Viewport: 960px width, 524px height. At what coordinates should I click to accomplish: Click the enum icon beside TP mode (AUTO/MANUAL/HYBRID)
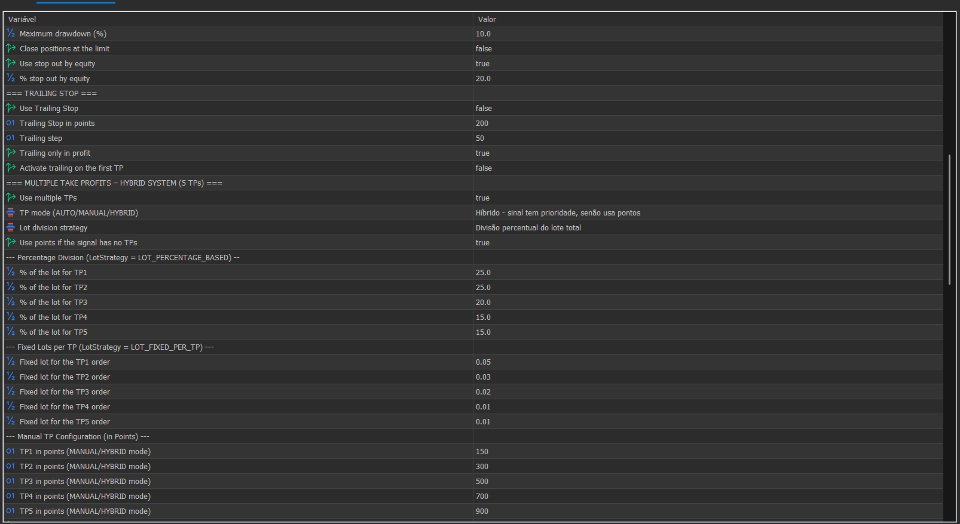(10, 212)
